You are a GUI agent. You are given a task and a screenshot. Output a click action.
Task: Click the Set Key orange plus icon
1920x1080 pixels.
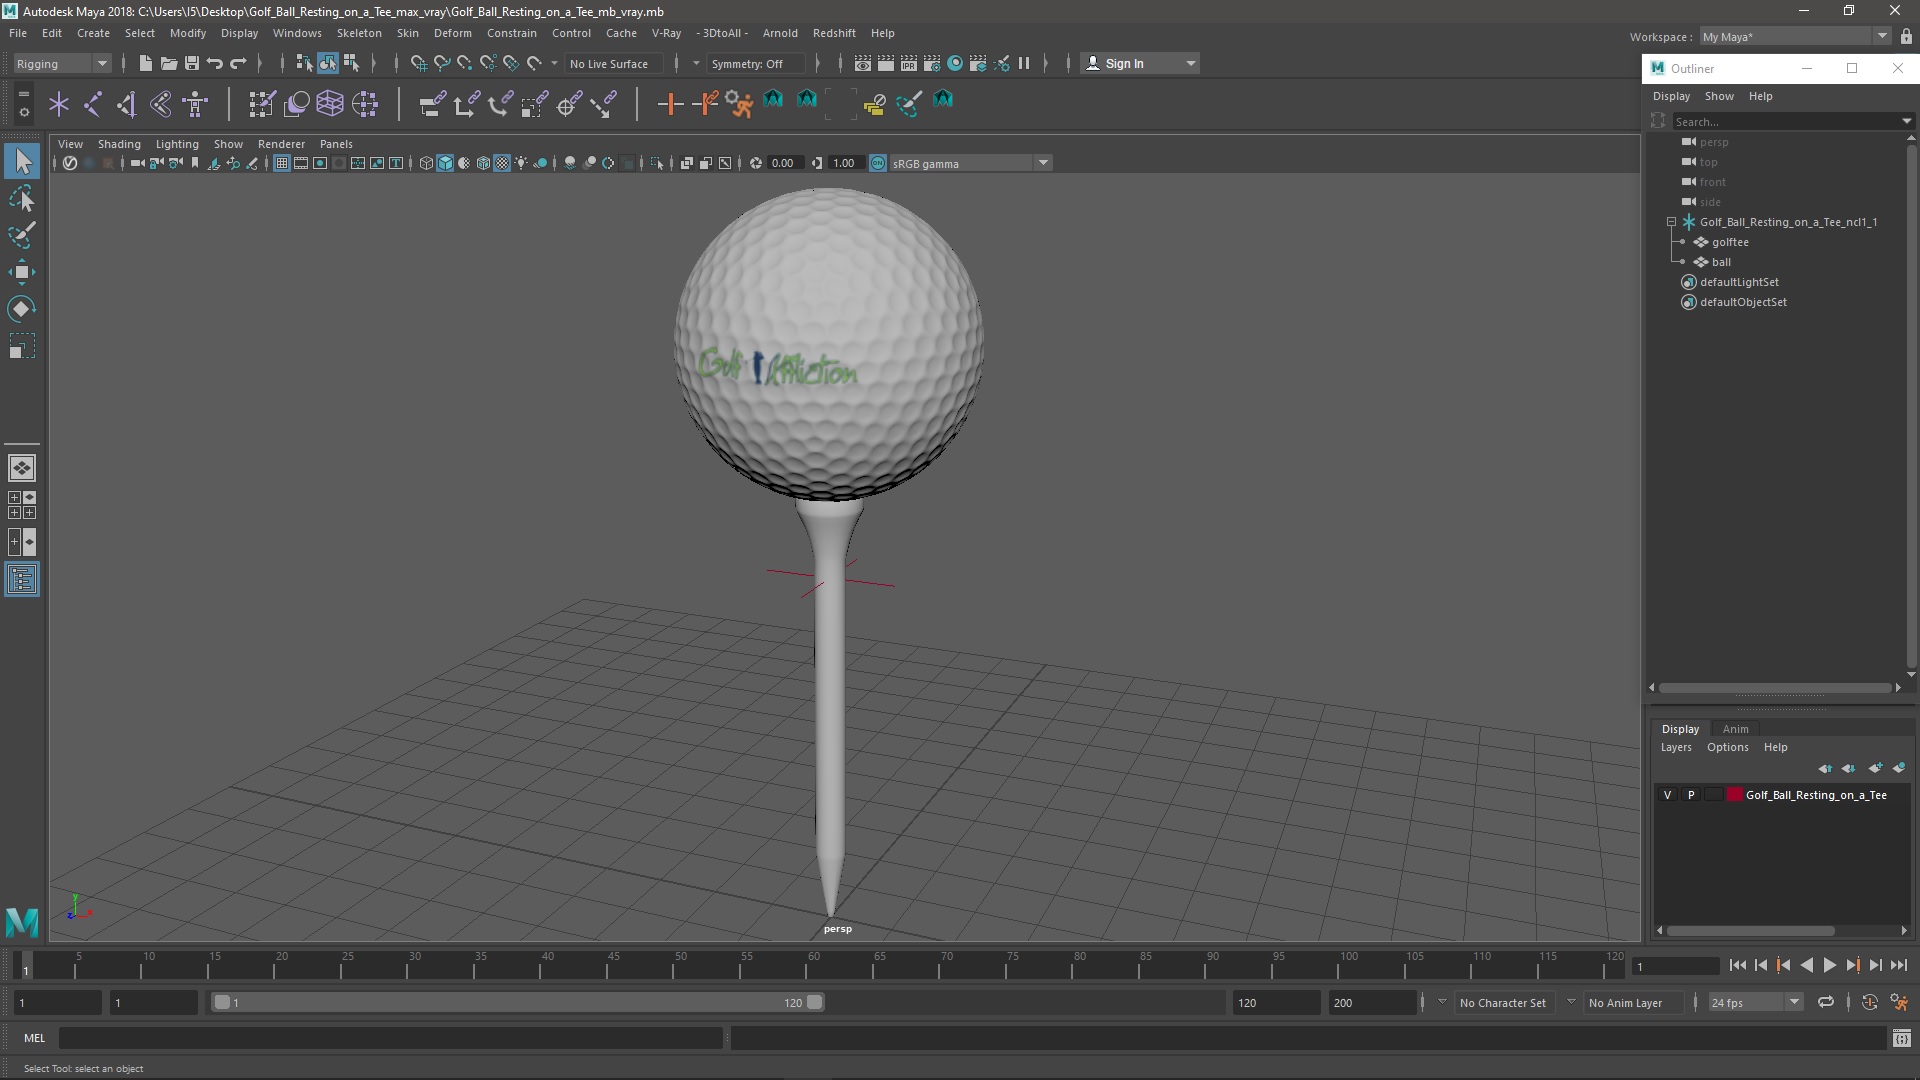[670, 104]
